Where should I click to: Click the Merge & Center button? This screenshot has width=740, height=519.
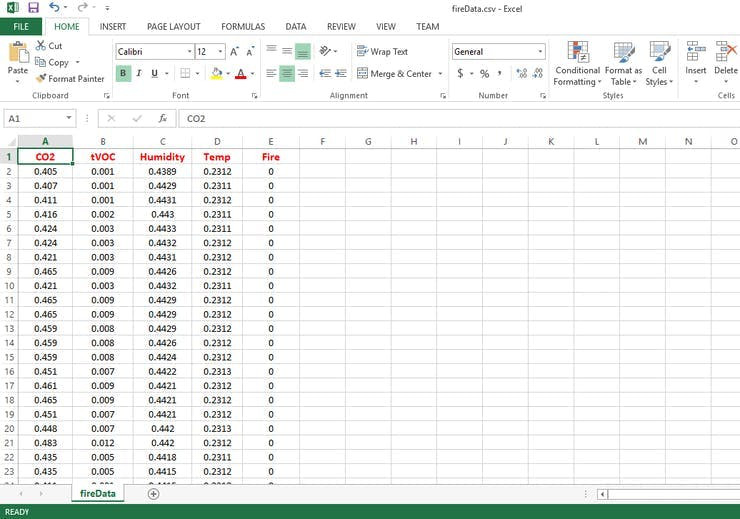click(394, 73)
